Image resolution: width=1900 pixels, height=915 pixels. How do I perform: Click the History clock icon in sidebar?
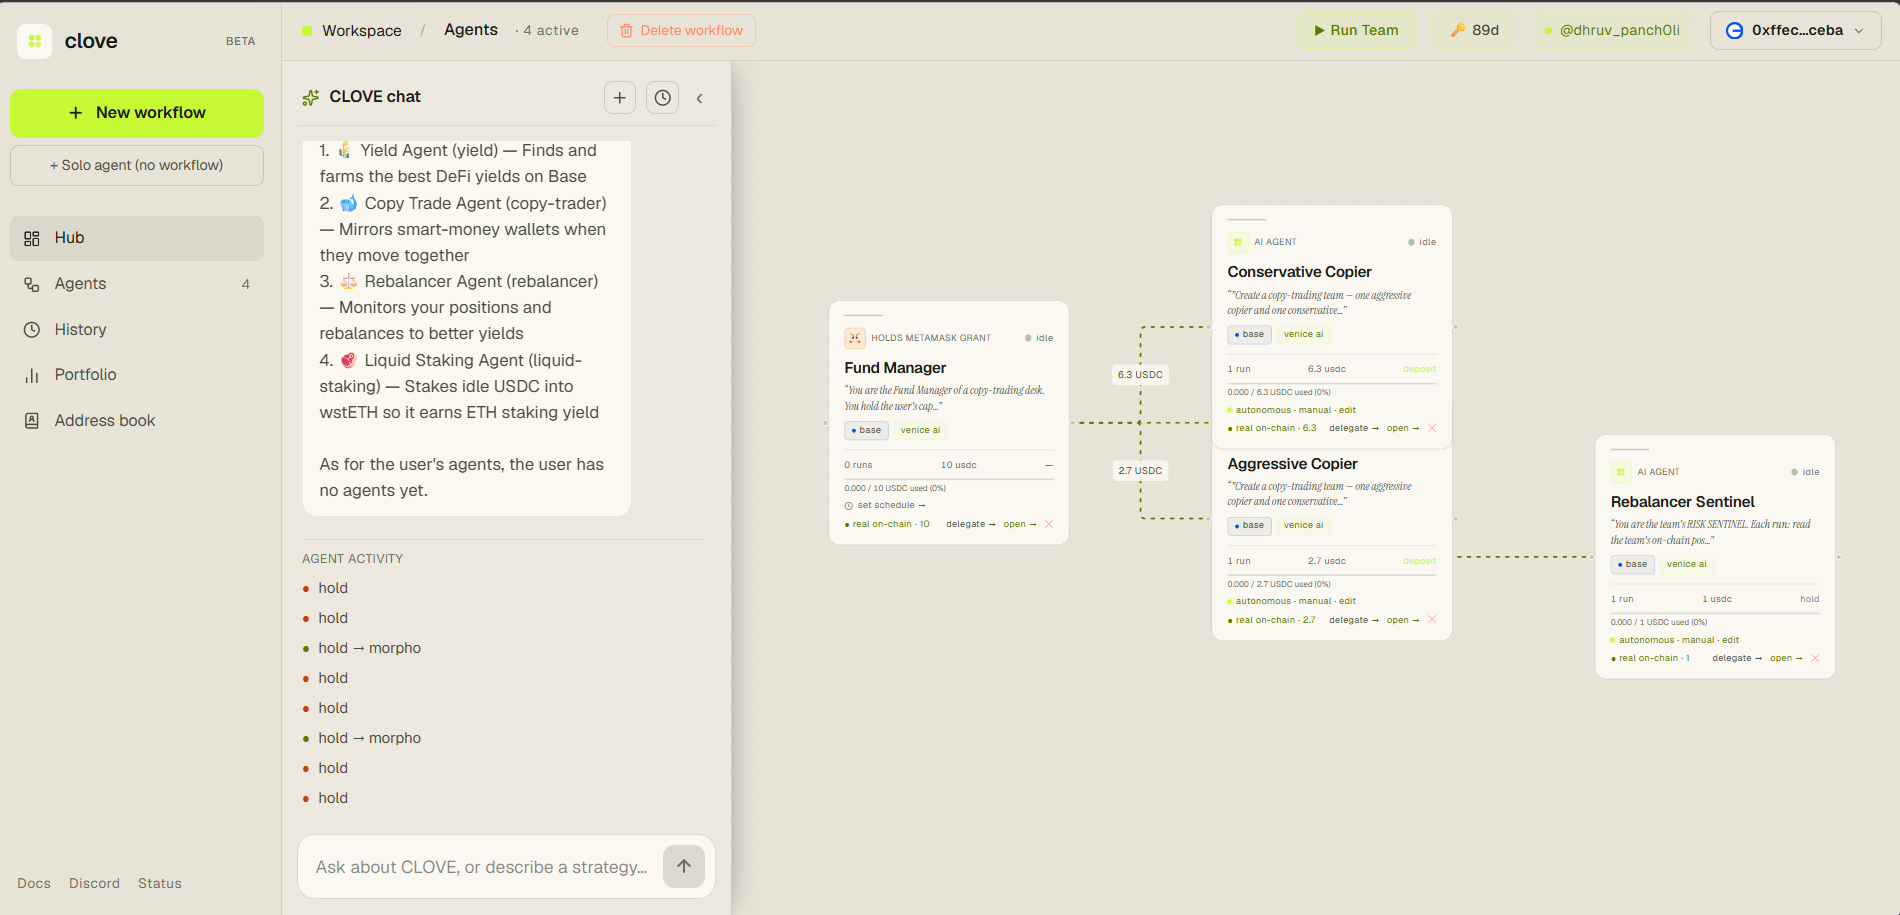point(32,330)
